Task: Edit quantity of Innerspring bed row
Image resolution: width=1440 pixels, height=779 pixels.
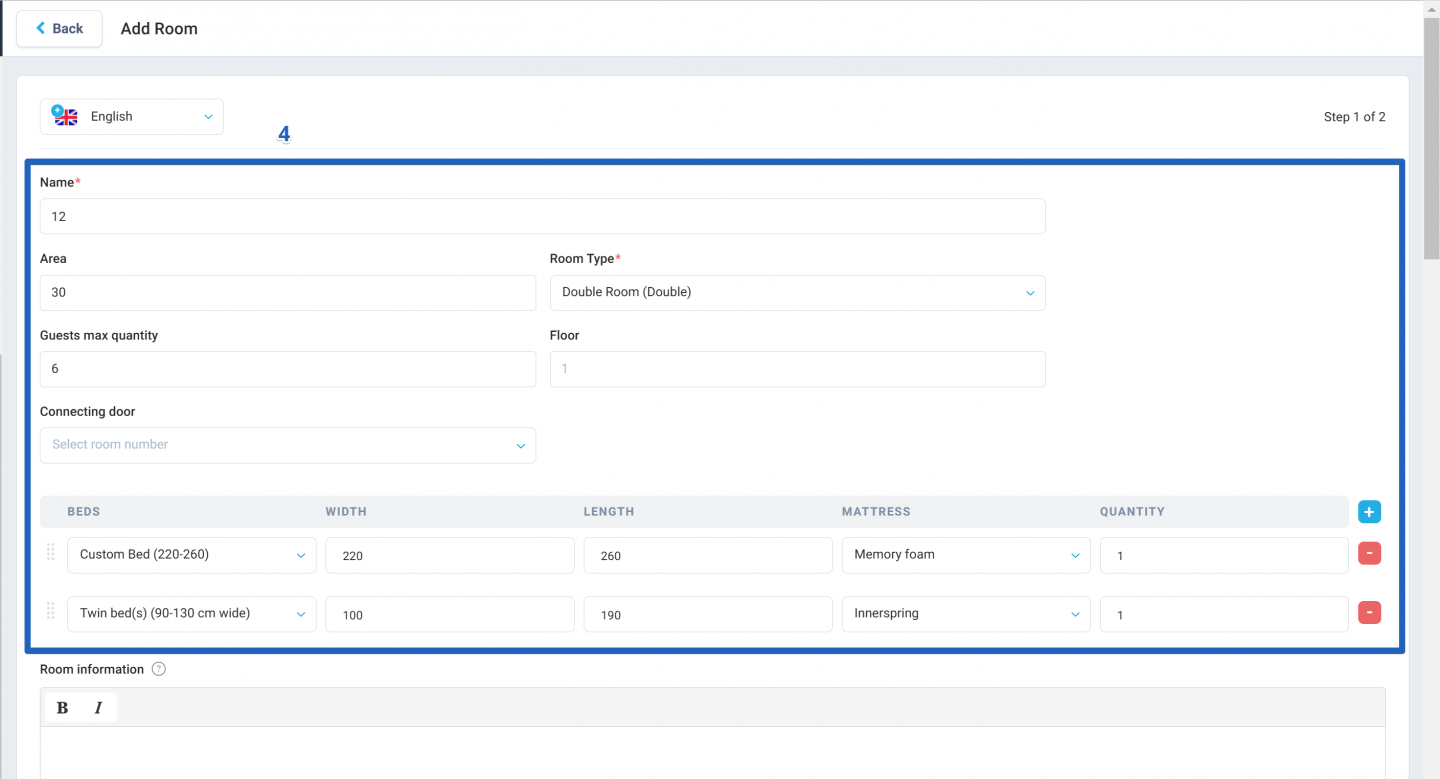Action: 1224,614
